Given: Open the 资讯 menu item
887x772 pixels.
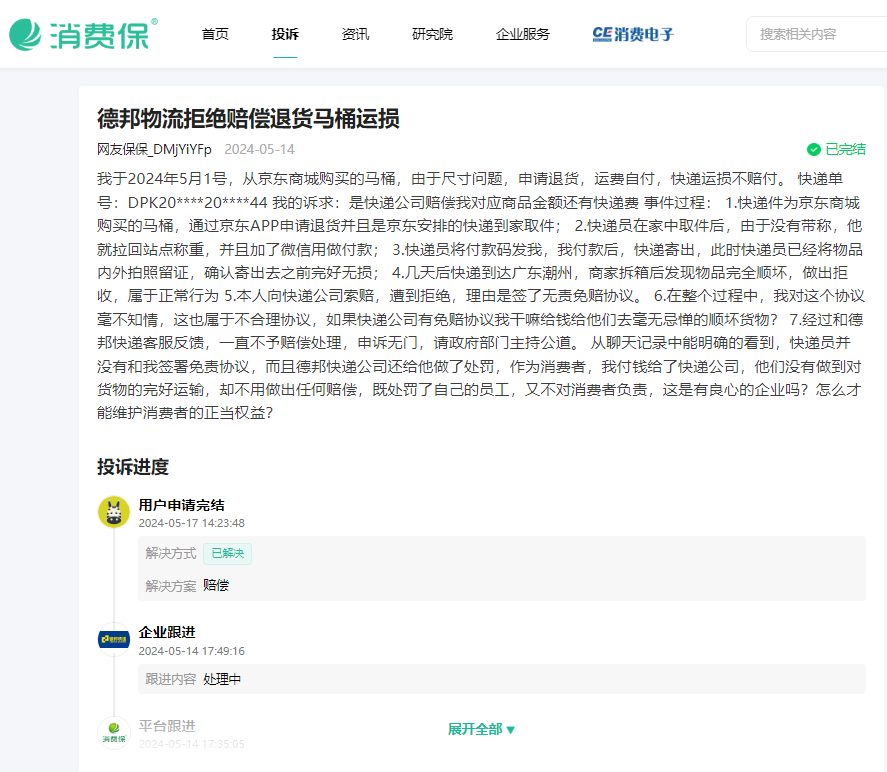Looking at the screenshot, I should coord(356,33).
